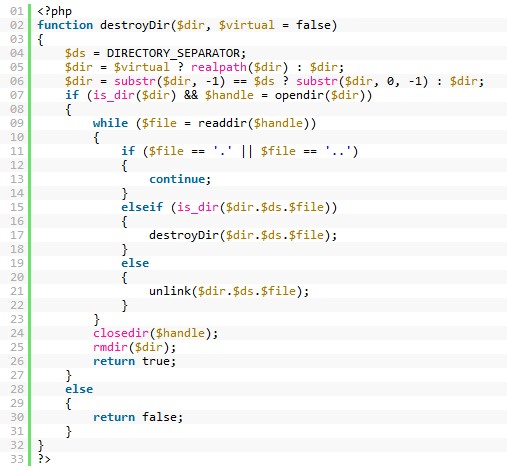Click the 'function' keyword on line 02
Viewport: 507px width, 471px height.
click(x=65, y=25)
